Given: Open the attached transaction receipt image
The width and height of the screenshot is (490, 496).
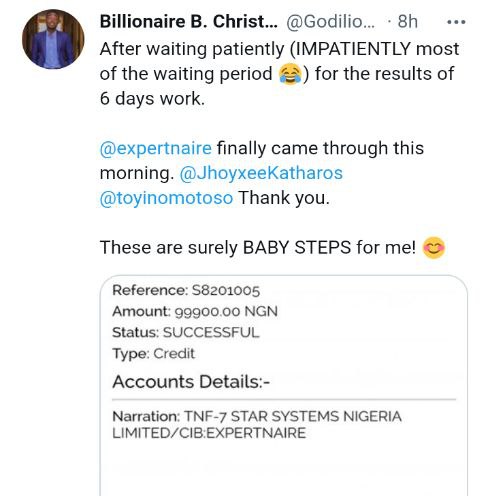Looking at the screenshot, I should click(284, 385).
